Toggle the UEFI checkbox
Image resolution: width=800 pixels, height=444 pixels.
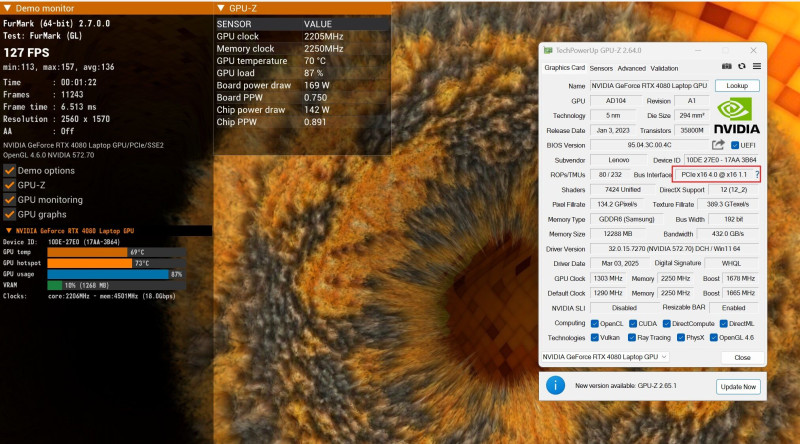coord(735,145)
